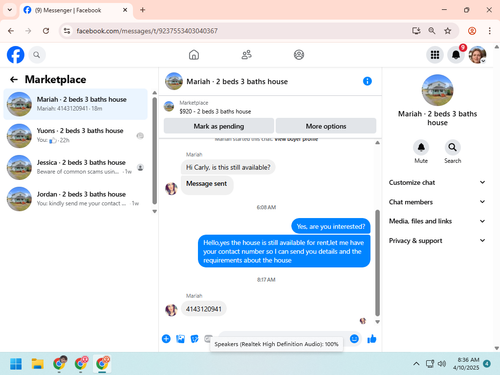Click Mariah's avatar beside 4143120941 message
500x375 pixels.
[x=171, y=310]
